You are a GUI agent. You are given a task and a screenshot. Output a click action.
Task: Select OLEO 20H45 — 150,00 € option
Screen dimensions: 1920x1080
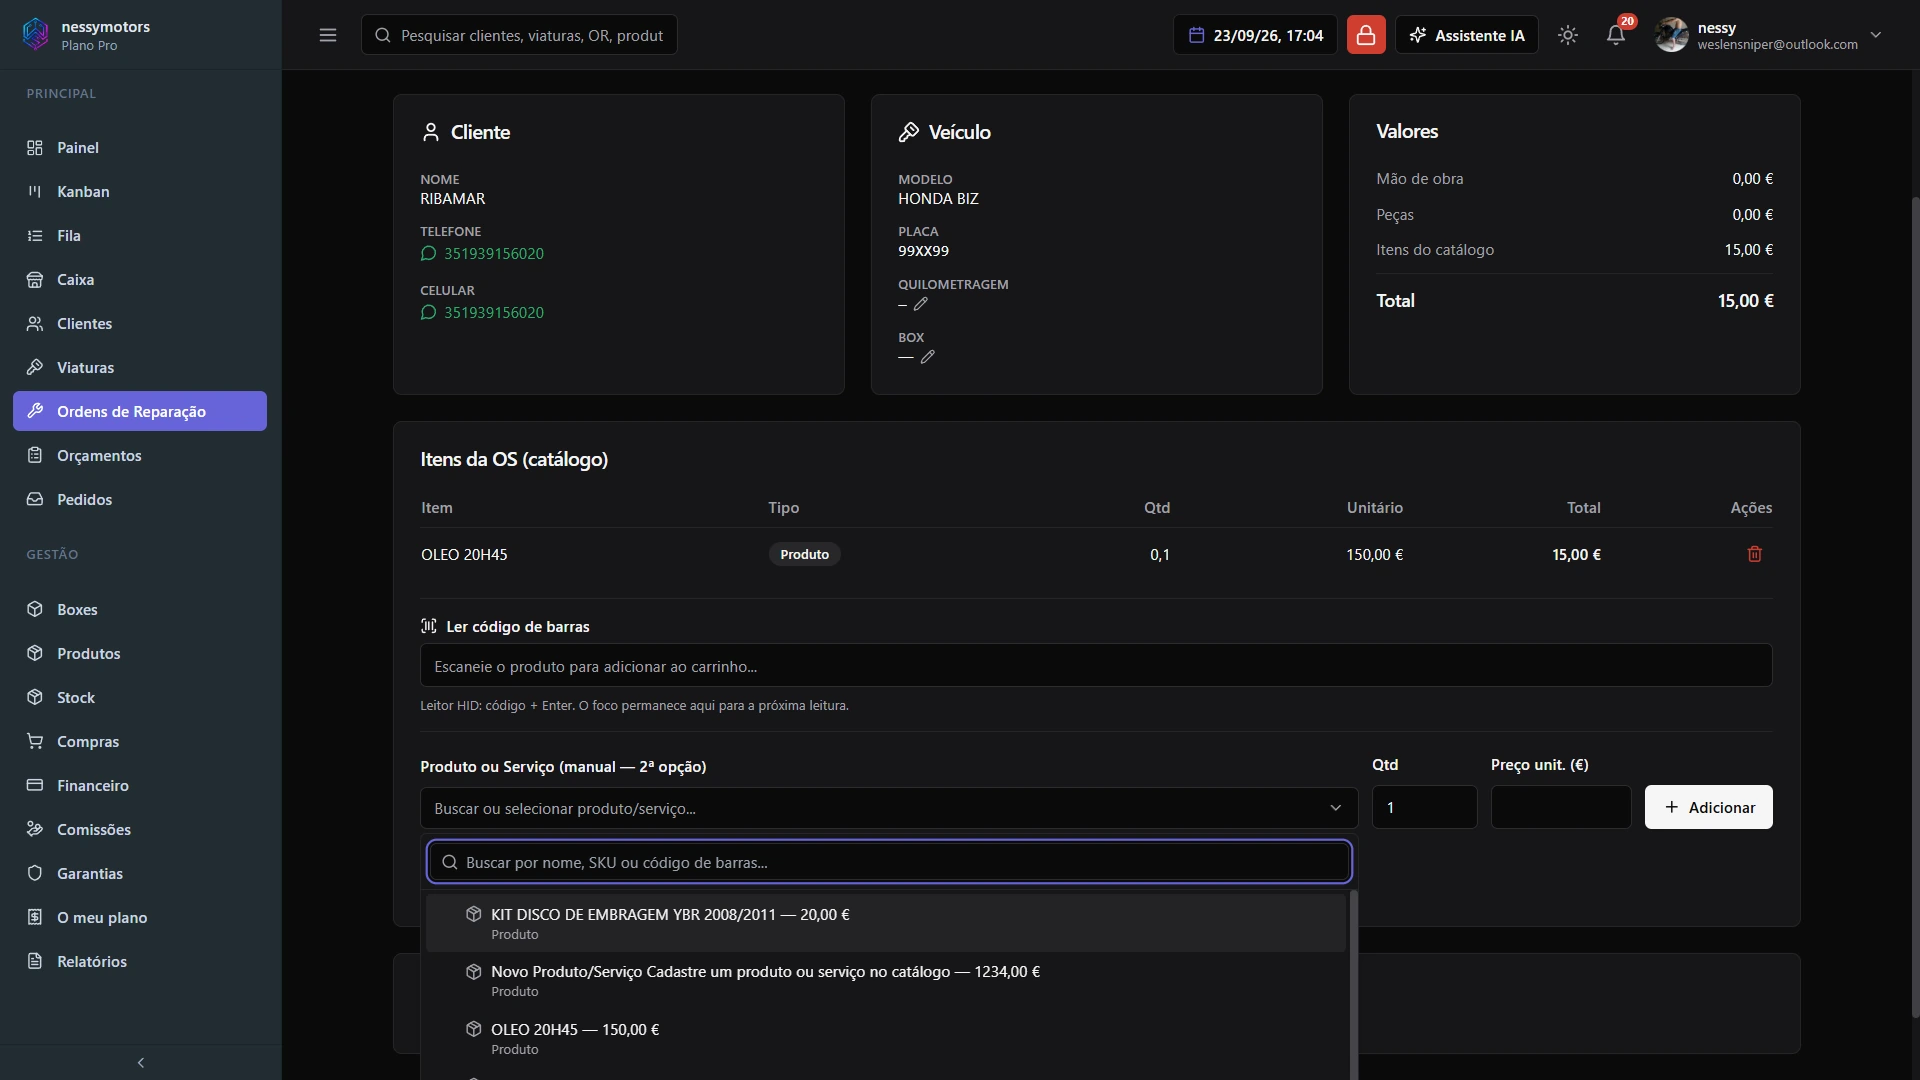(x=886, y=1038)
